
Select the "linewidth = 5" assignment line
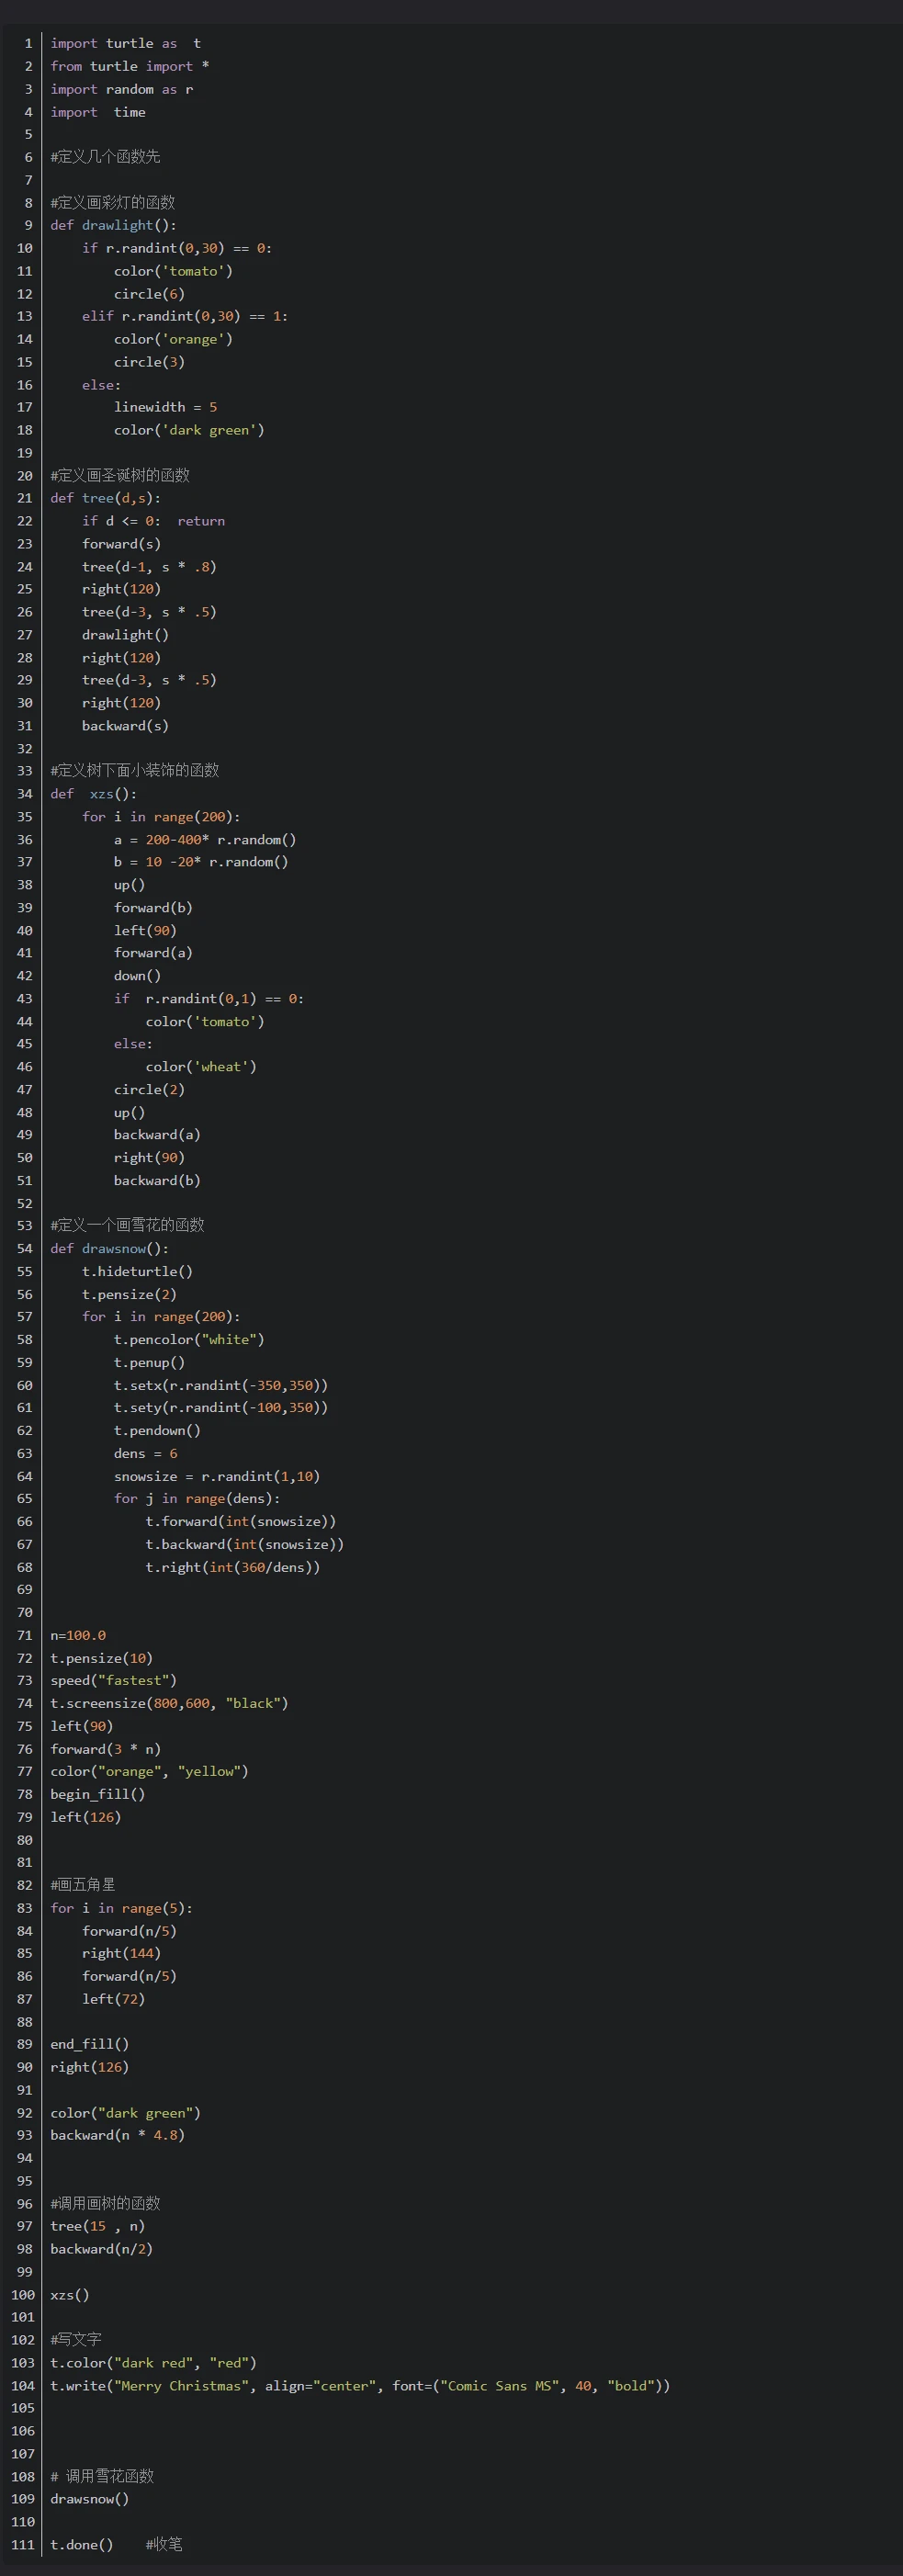click(x=165, y=407)
